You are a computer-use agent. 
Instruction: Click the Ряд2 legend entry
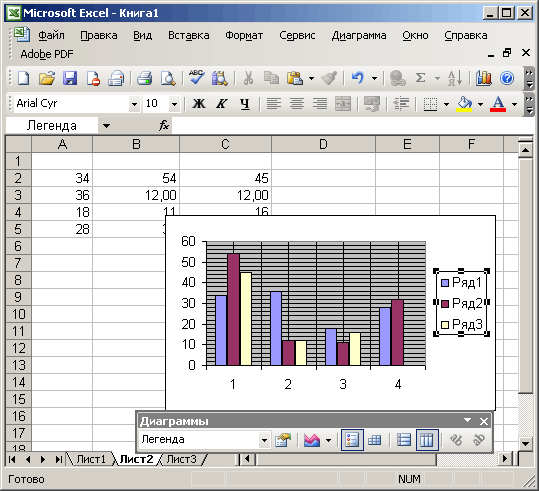coord(462,303)
